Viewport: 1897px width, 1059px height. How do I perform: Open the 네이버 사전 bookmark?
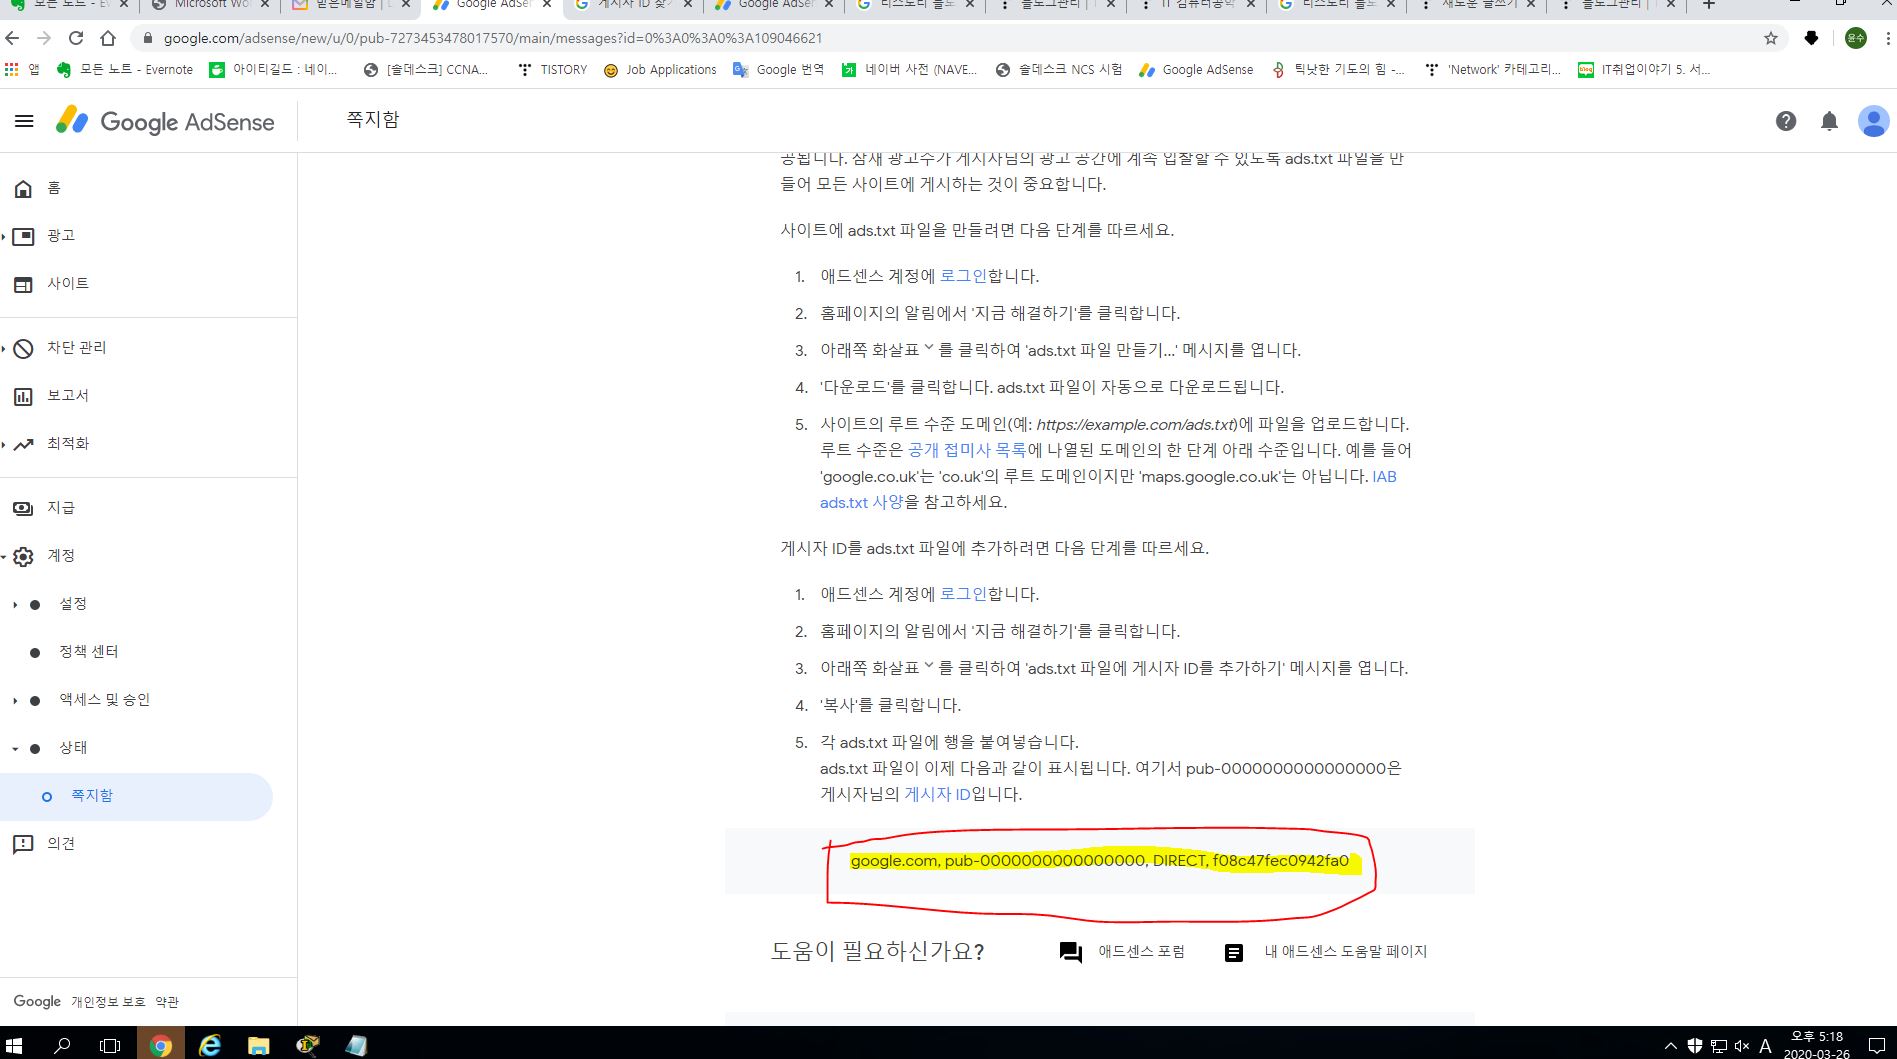[x=909, y=70]
